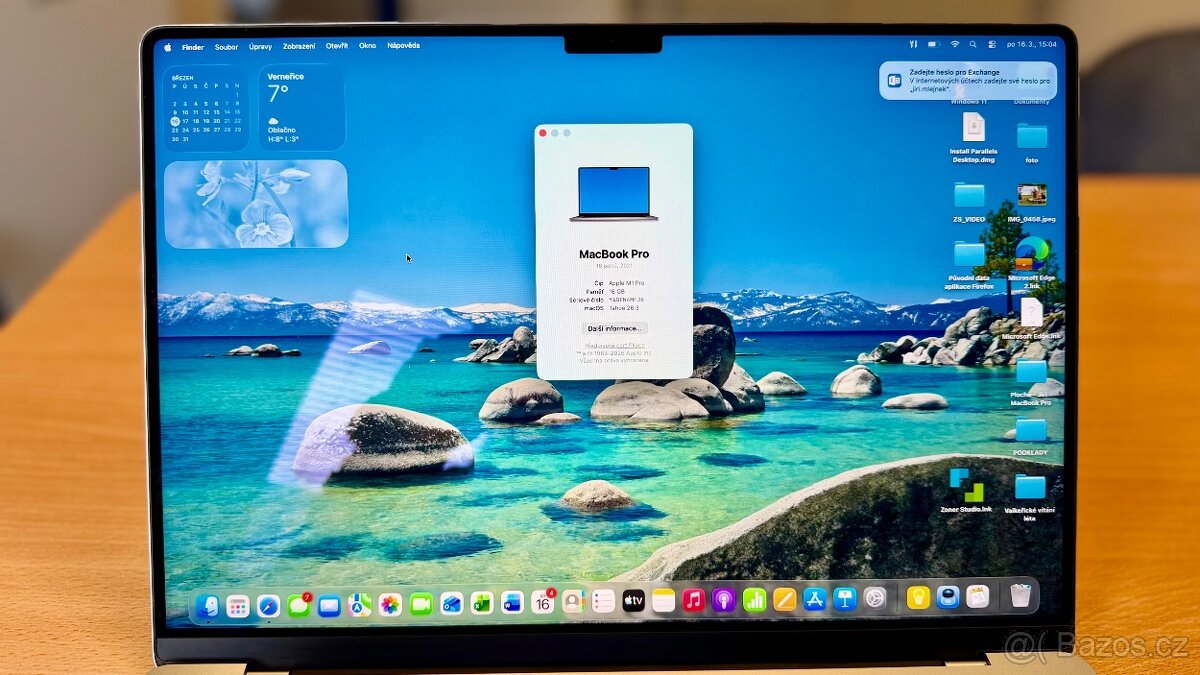Launch the App Store from the Dock
Viewport: 1200px width, 675px height.
click(815, 603)
